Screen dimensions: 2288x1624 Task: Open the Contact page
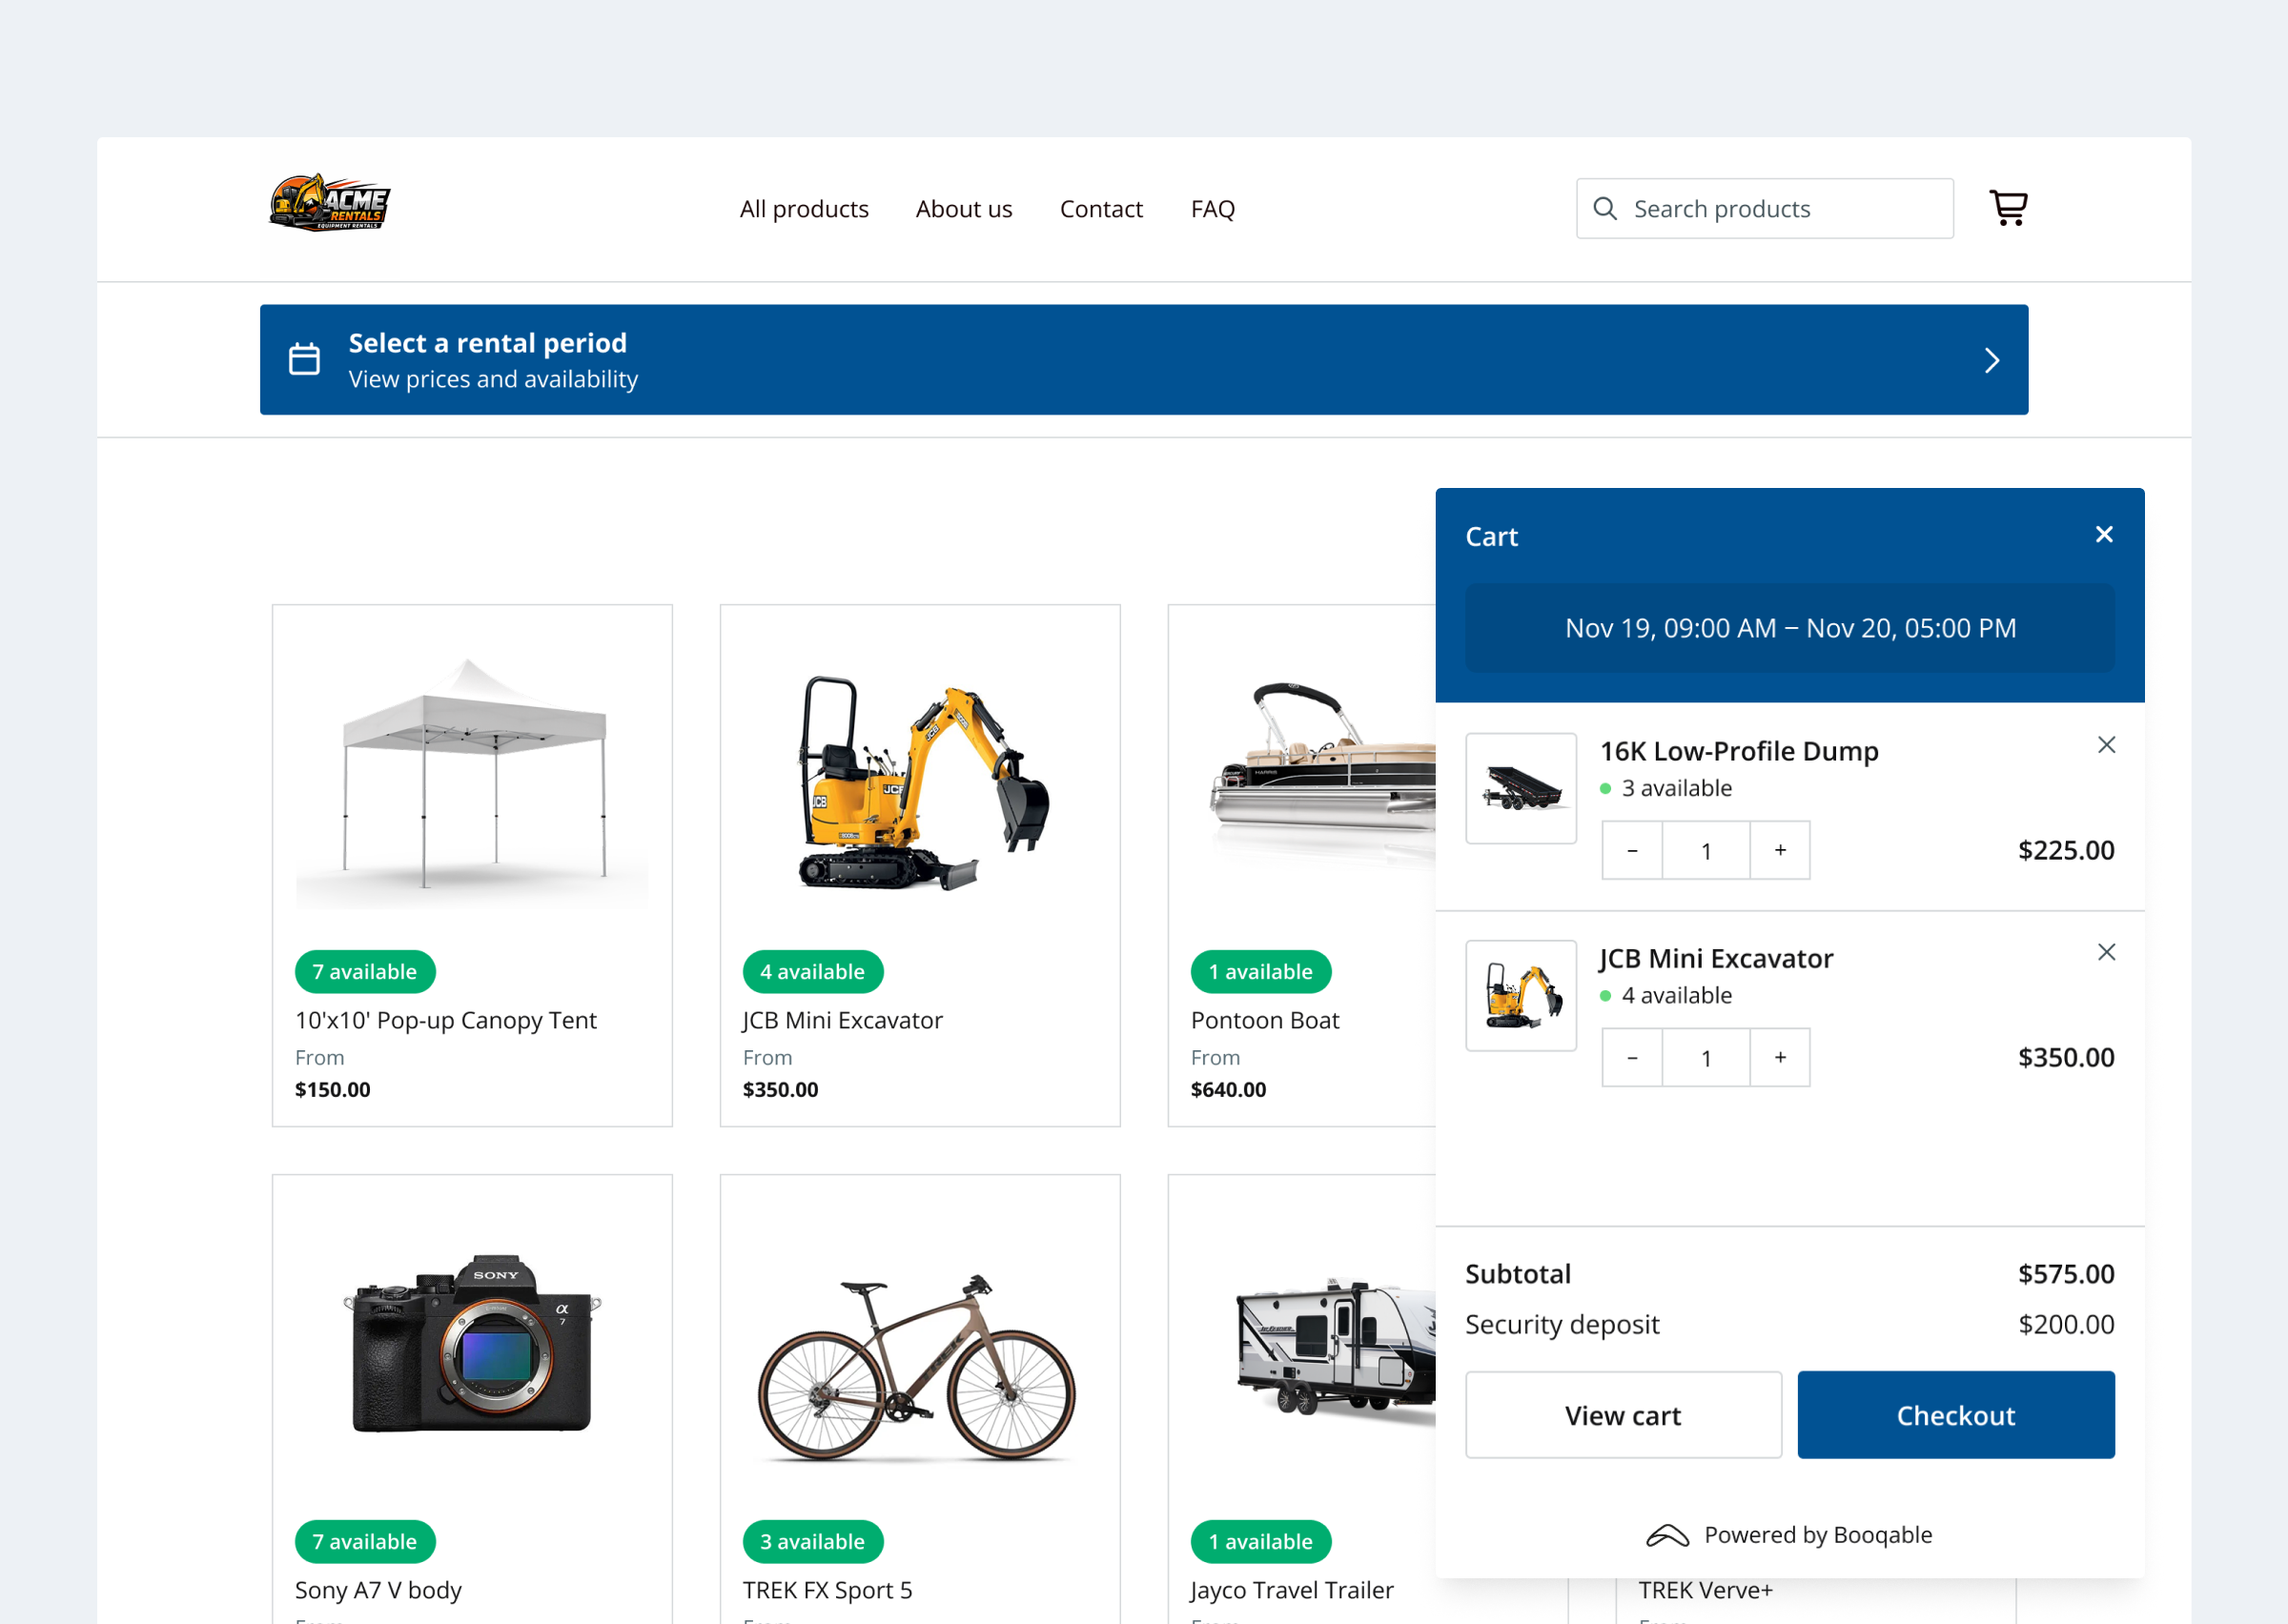coord(1101,209)
